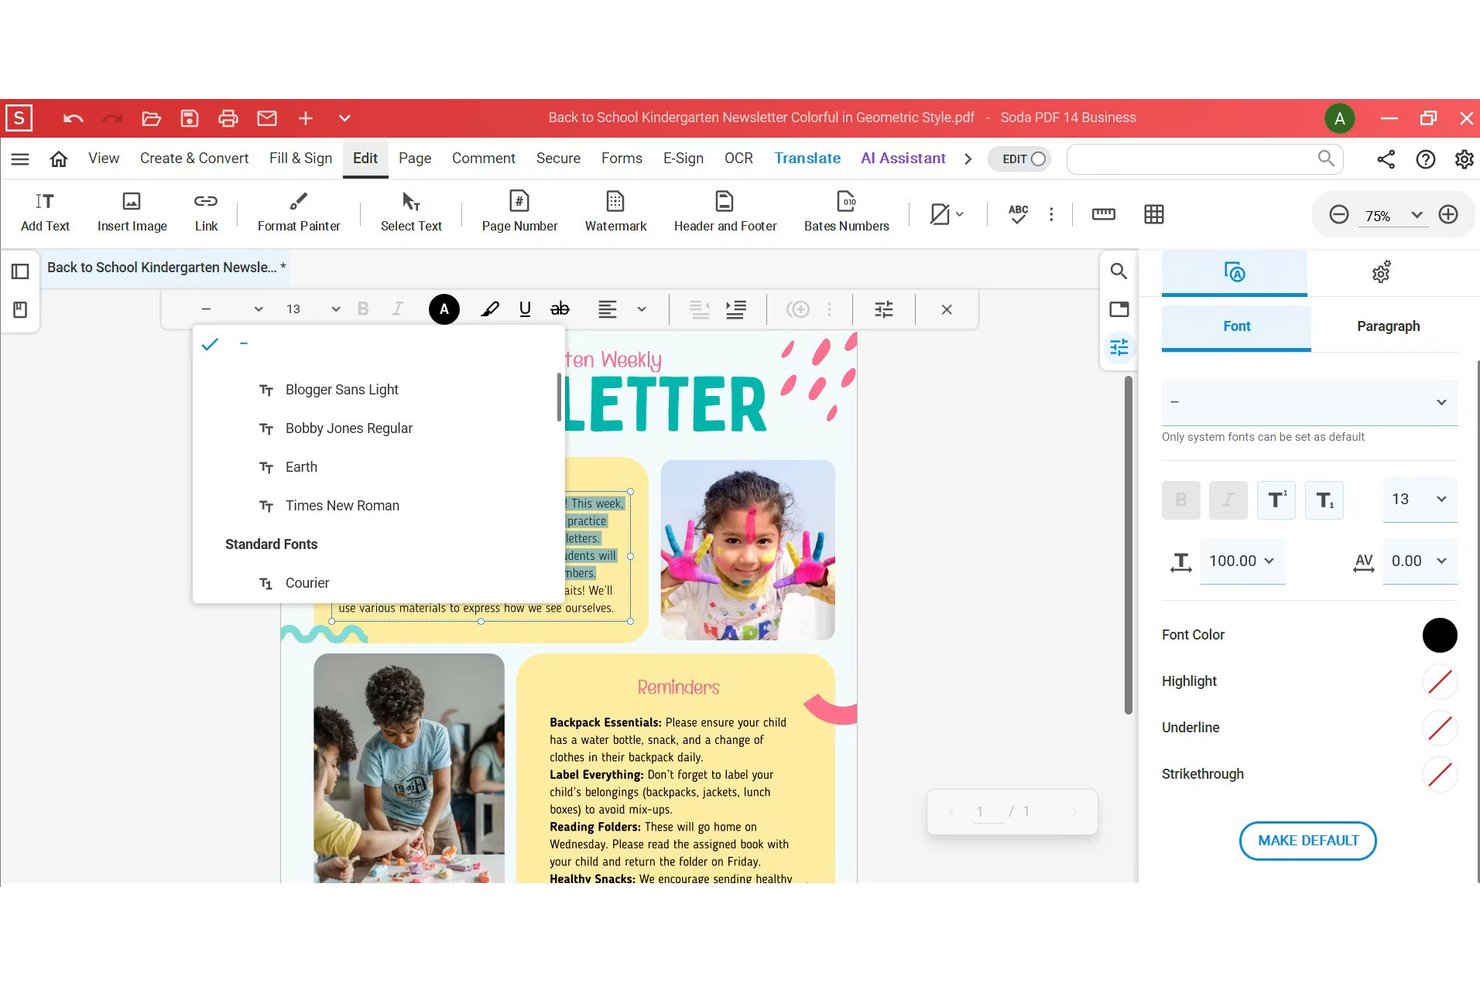This screenshot has width=1480, height=987.
Task: Expand the quick access toolbar chevron
Action: (345, 118)
